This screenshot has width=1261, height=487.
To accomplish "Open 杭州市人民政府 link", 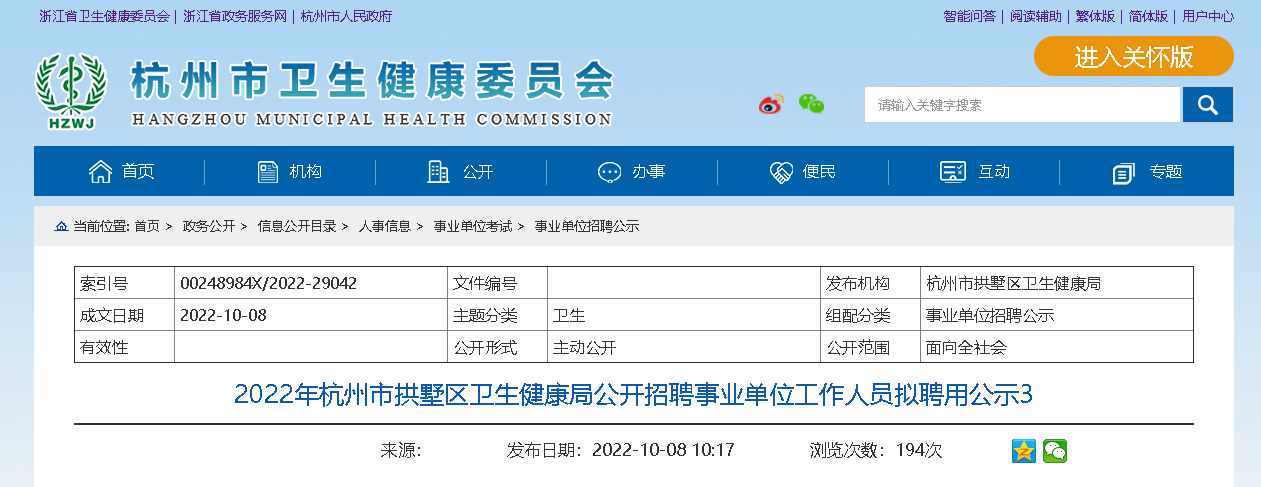I will click(x=346, y=17).
